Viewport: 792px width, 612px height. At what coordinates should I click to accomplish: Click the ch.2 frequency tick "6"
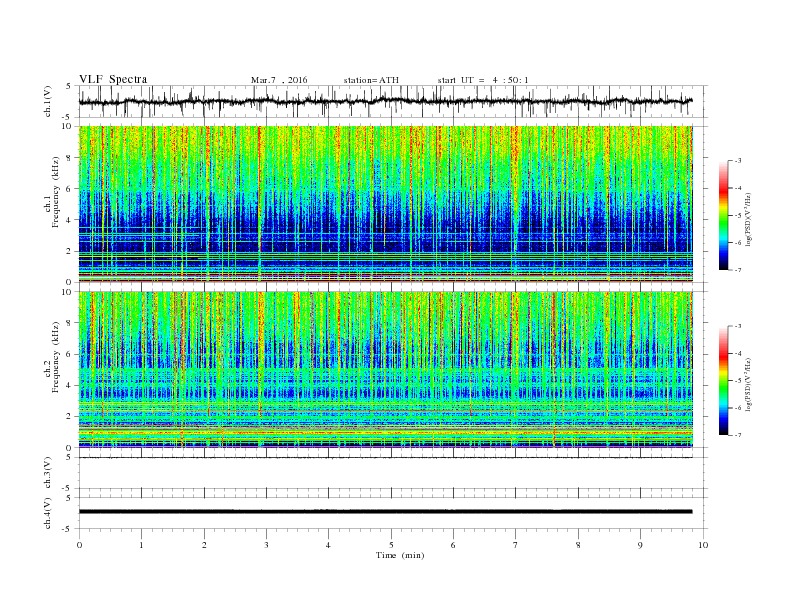(70, 354)
